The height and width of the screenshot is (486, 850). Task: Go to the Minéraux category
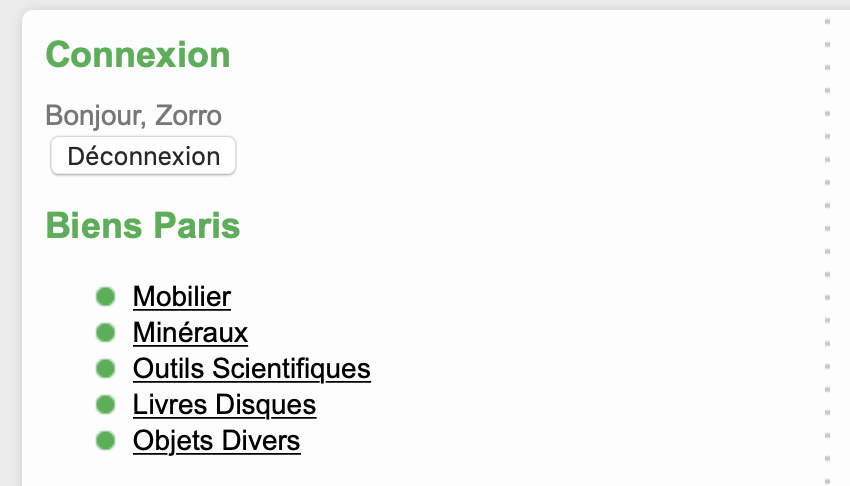(190, 333)
